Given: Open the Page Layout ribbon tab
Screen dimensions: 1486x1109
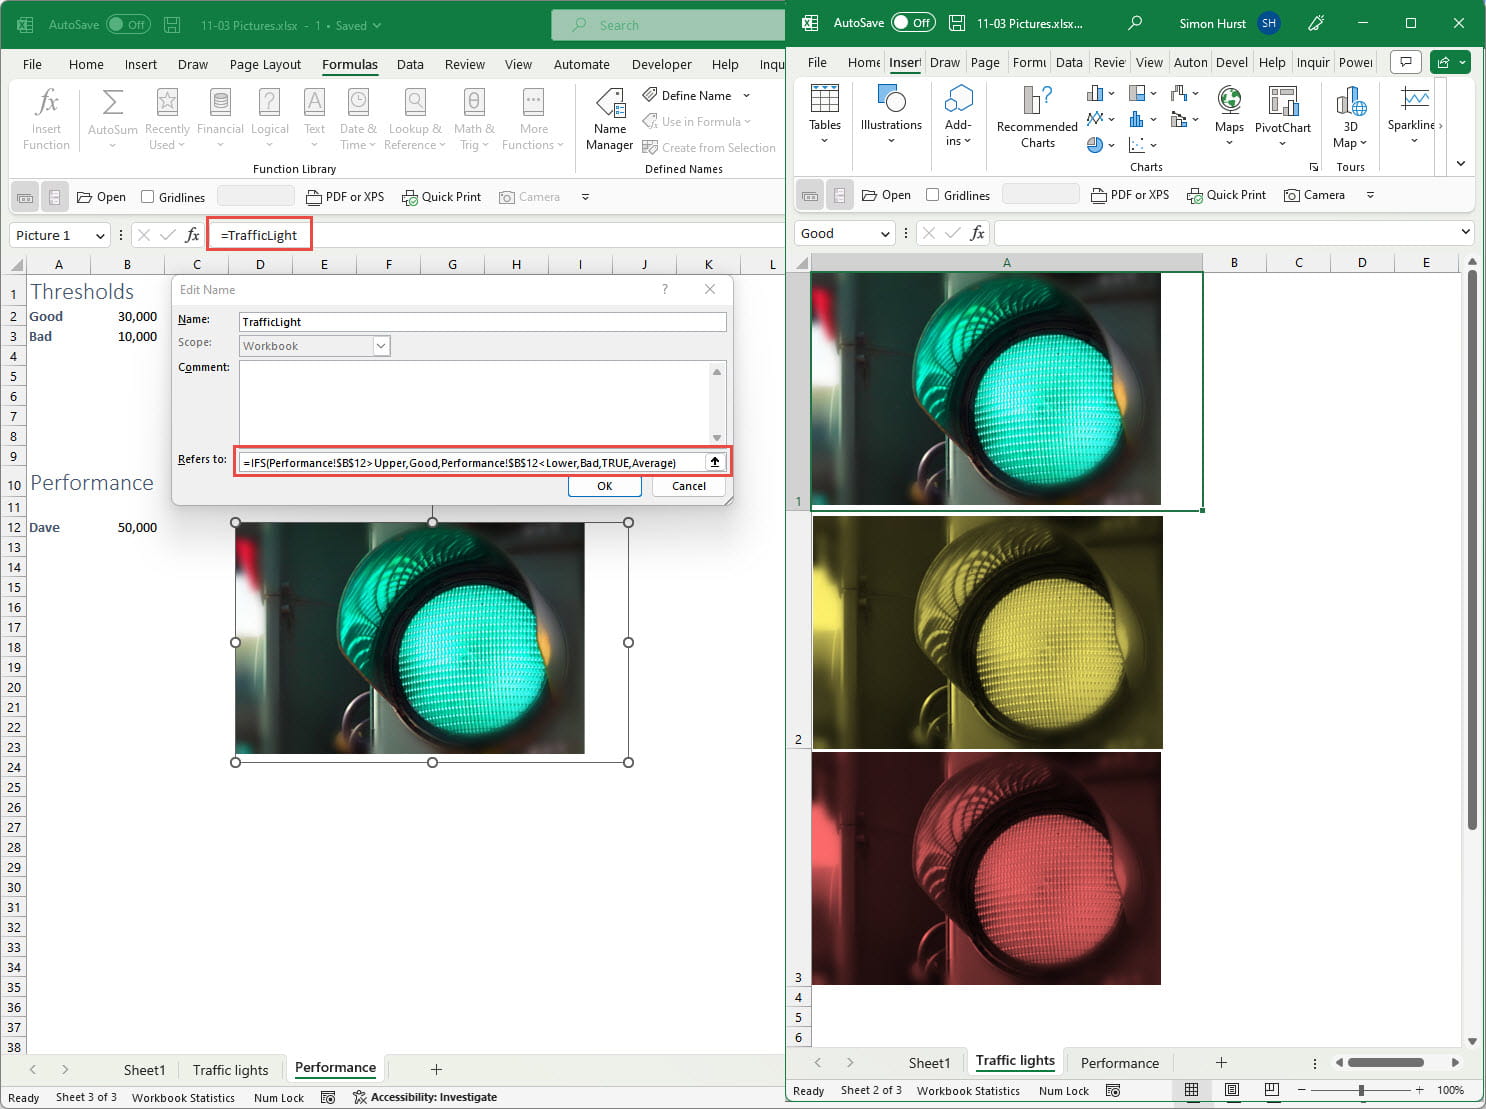Looking at the screenshot, I should point(265,64).
